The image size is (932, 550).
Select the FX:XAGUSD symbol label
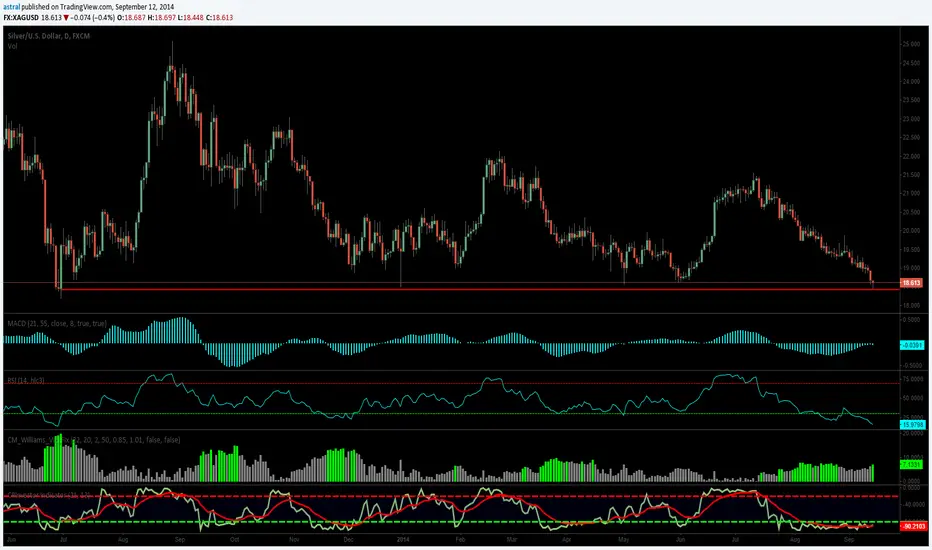21,18
